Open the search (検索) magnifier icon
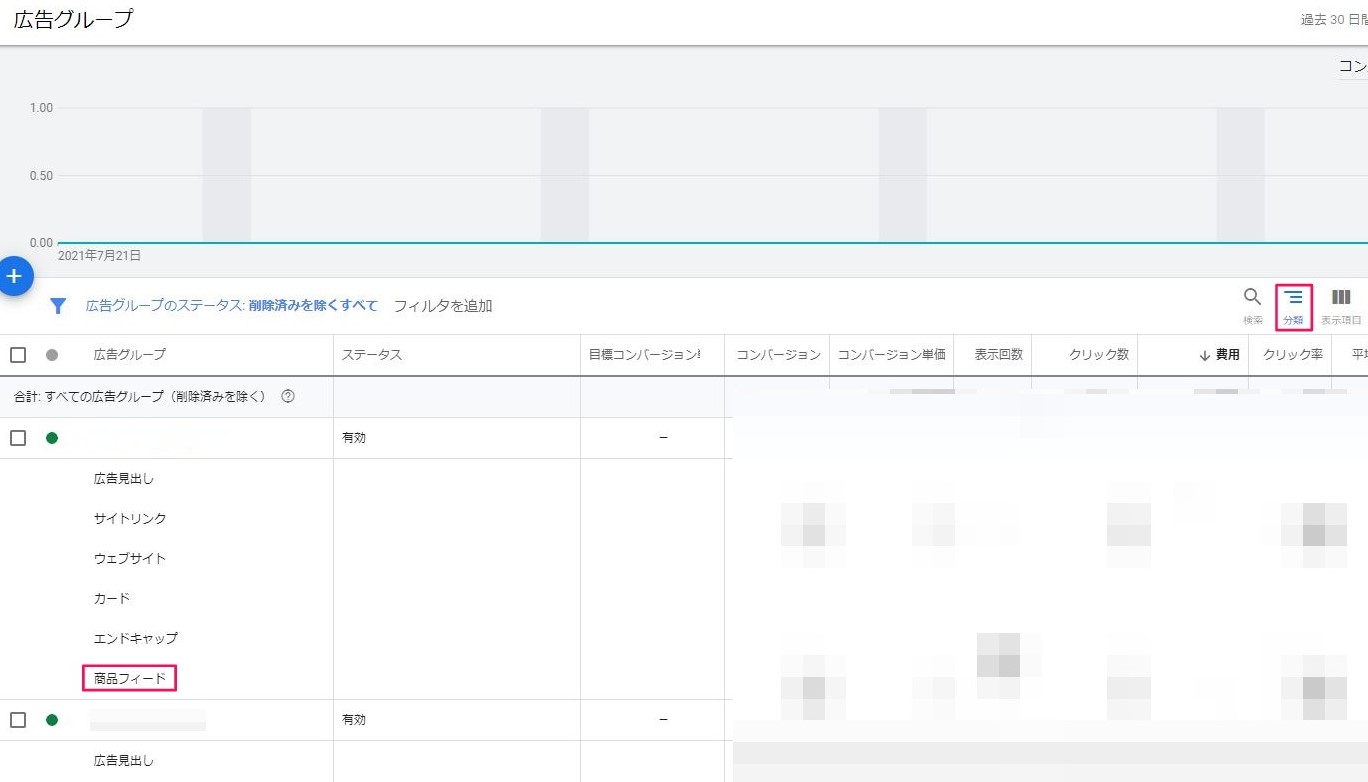 click(x=1252, y=297)
